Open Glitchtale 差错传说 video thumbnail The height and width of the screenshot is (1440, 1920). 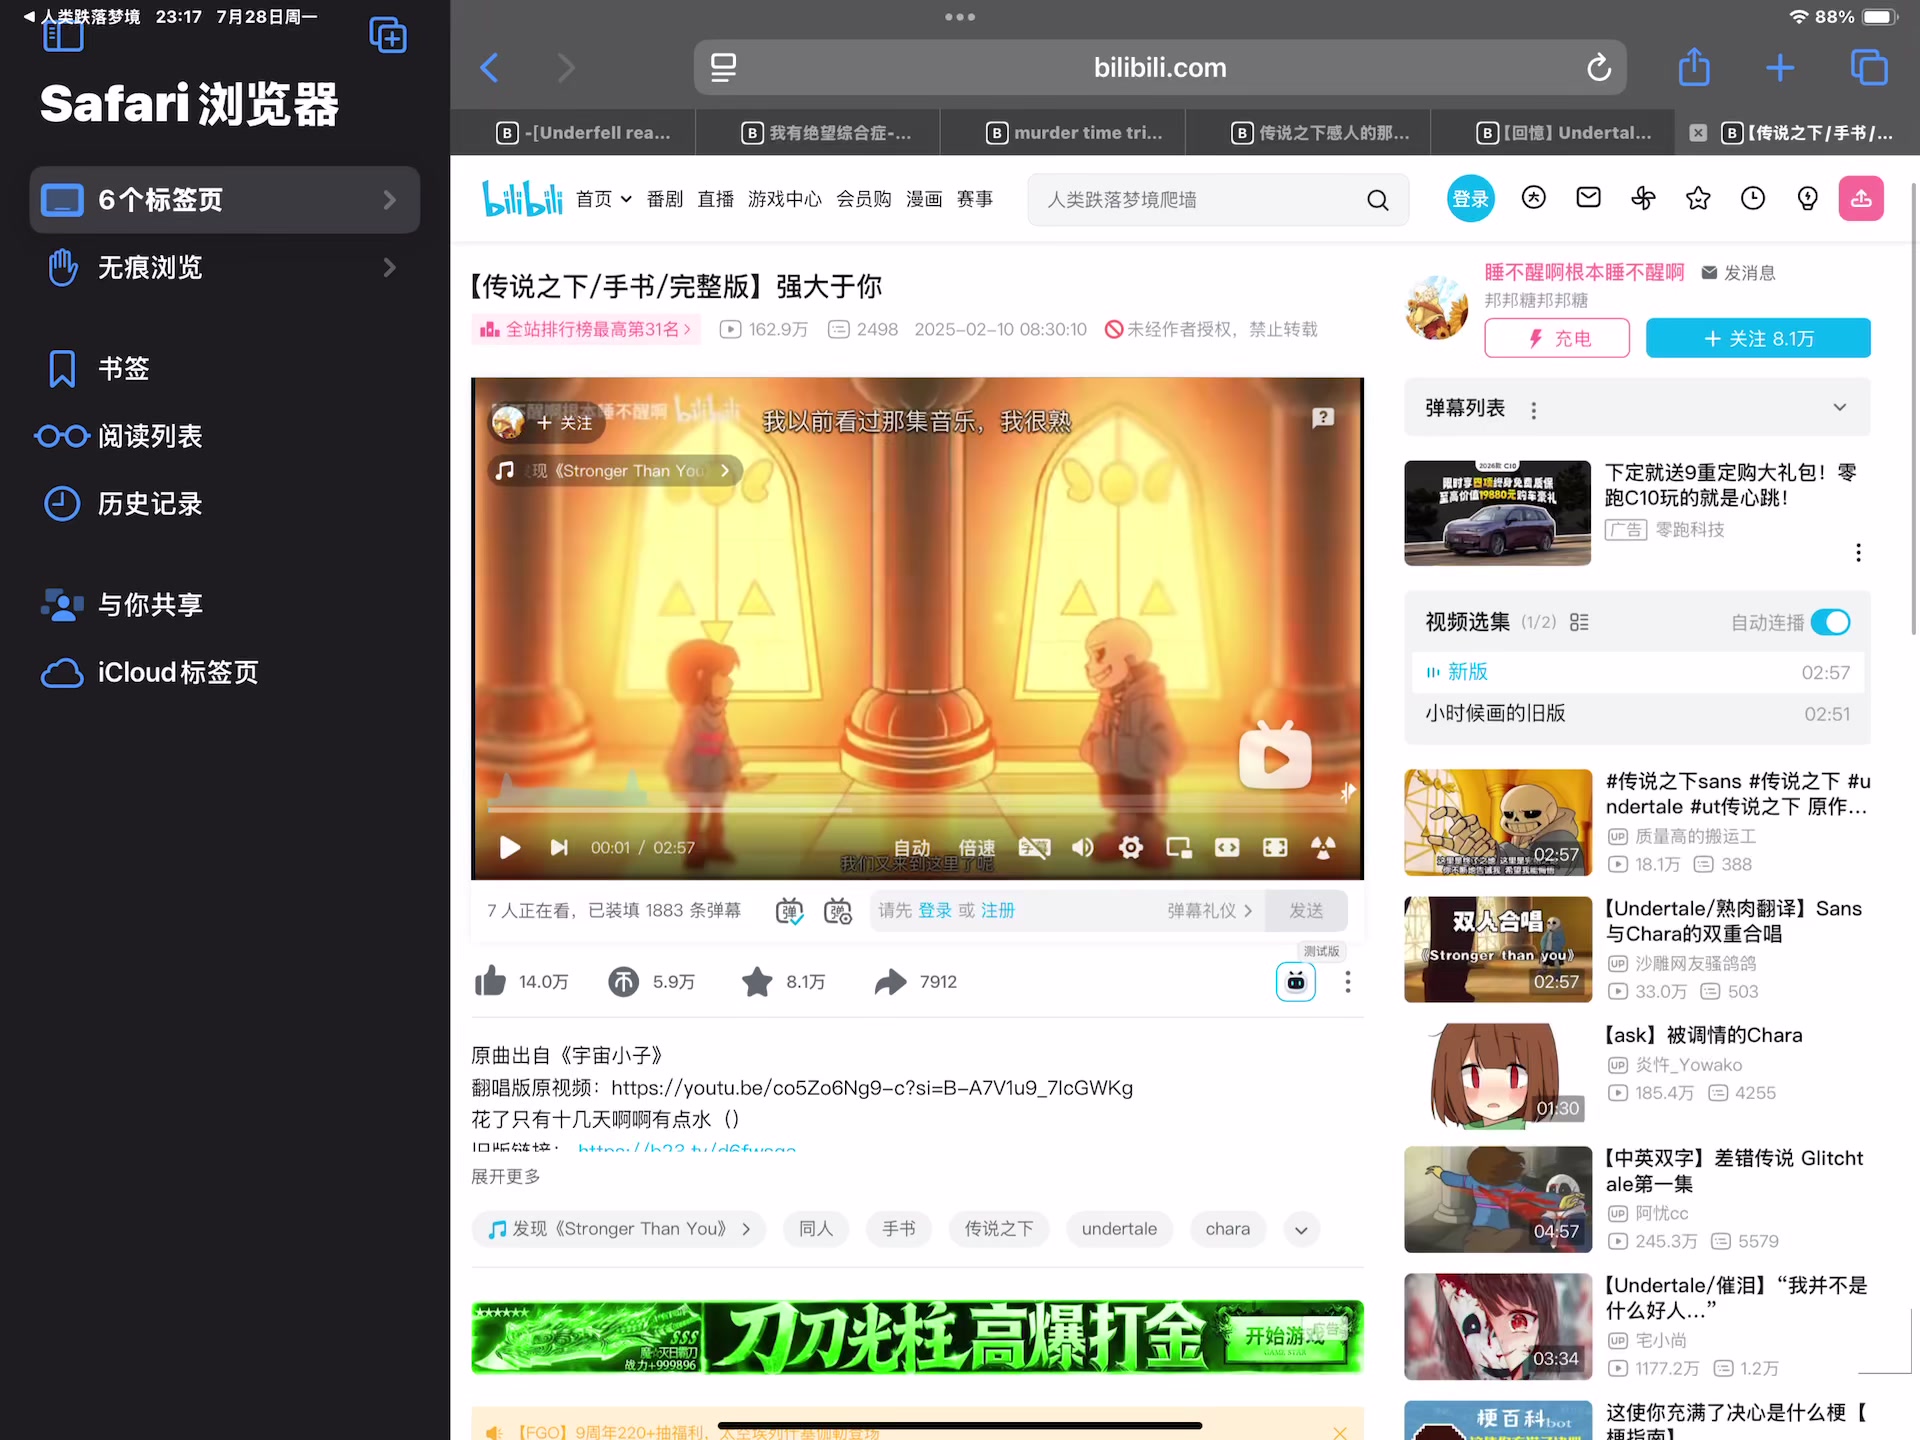coord(1497,1199)
